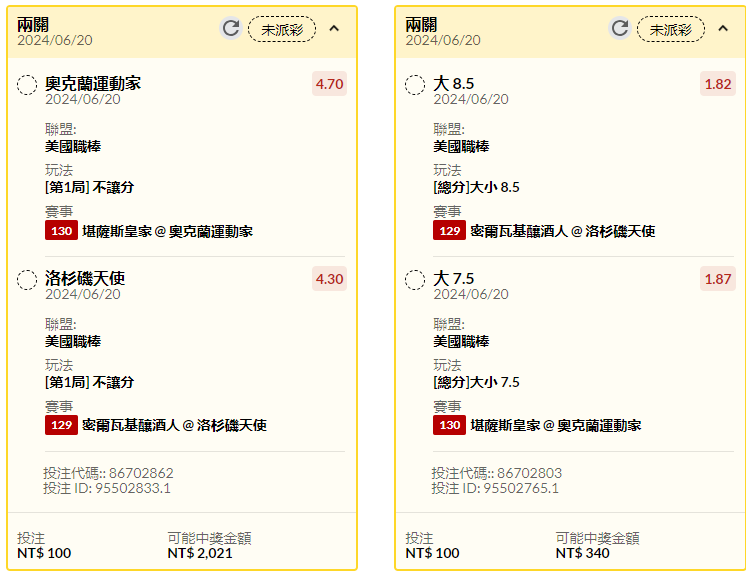The height and width of the screenshot is (571, 746).
Task: Collapse the right bet card with the chevron
Action: (723, 29)
